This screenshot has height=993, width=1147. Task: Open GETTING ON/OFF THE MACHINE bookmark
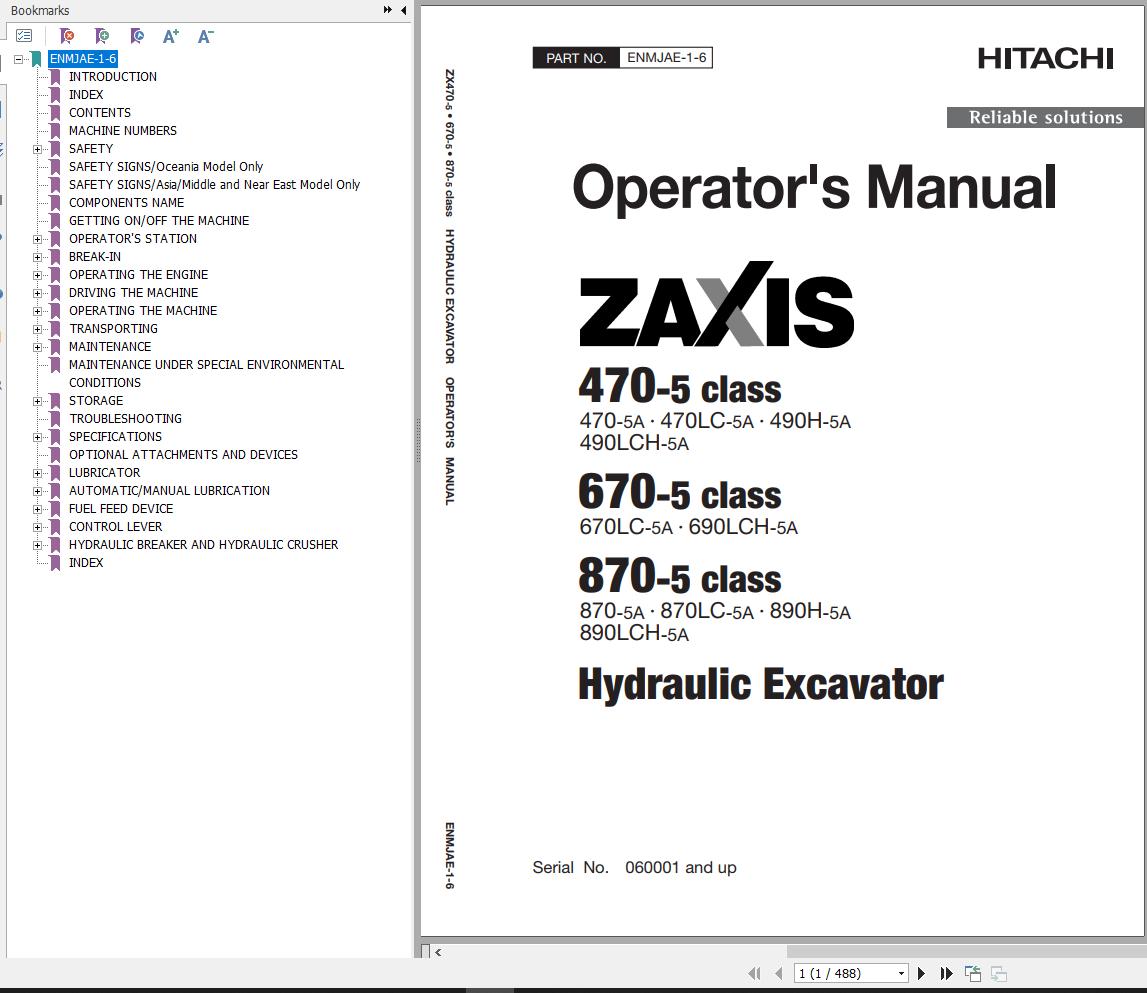(159, 221)
